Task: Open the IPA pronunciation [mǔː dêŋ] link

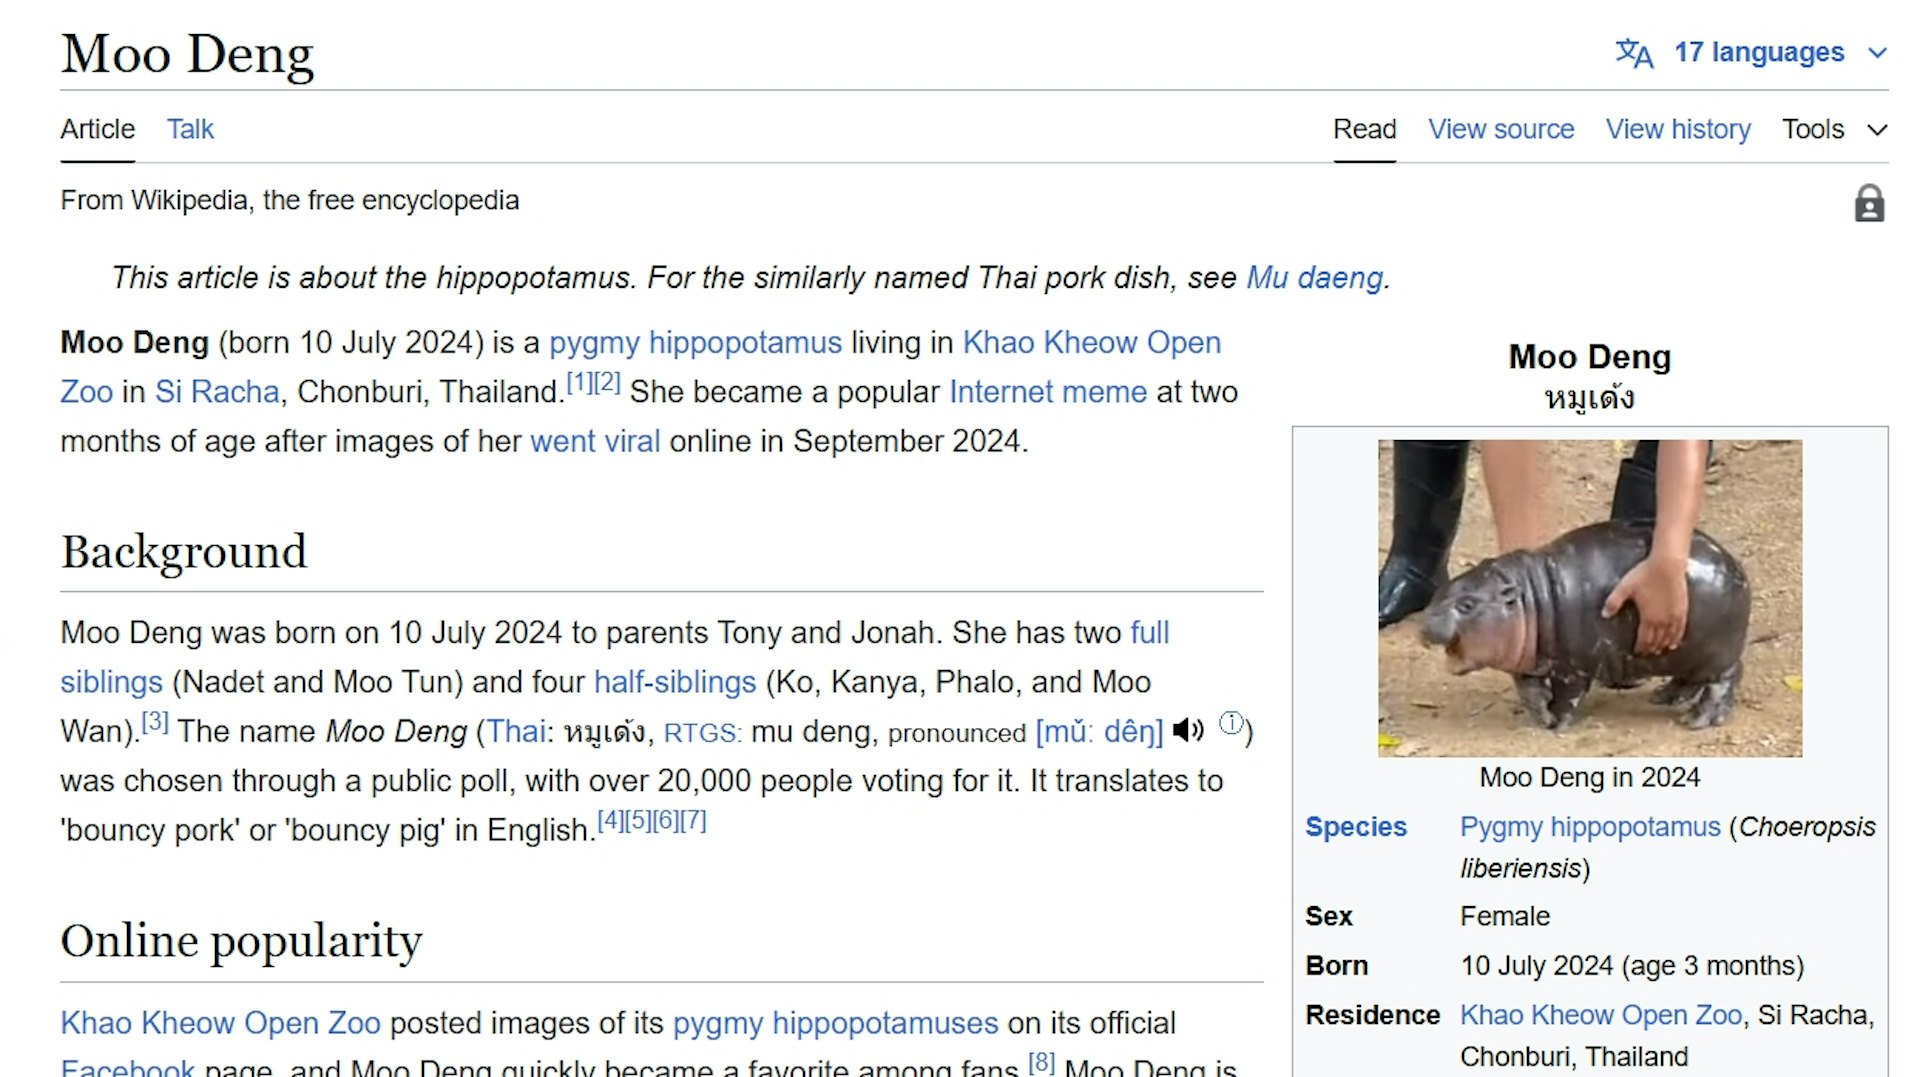Action: [x=1099, y=731]
